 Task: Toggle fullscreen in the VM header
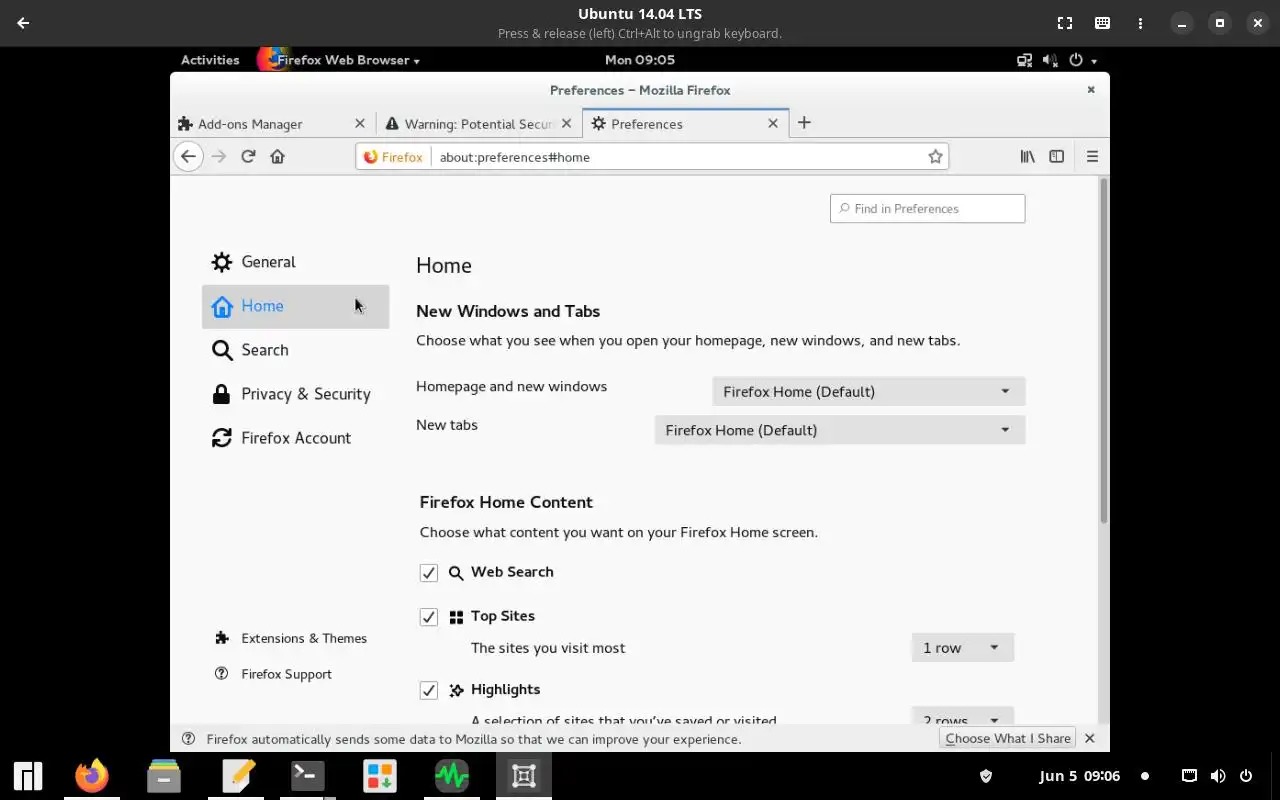click(x=1065, y=23)
